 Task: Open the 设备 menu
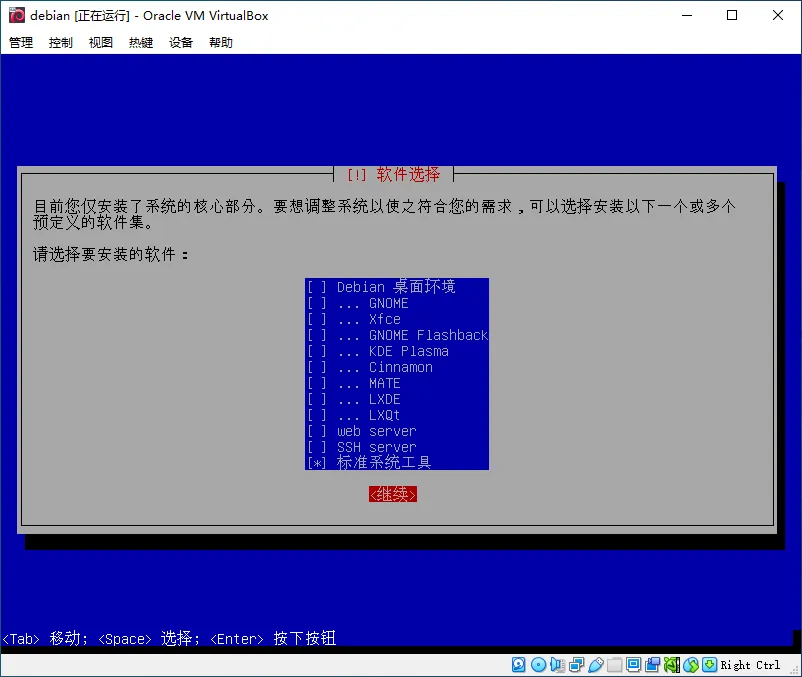pos(181,42)
